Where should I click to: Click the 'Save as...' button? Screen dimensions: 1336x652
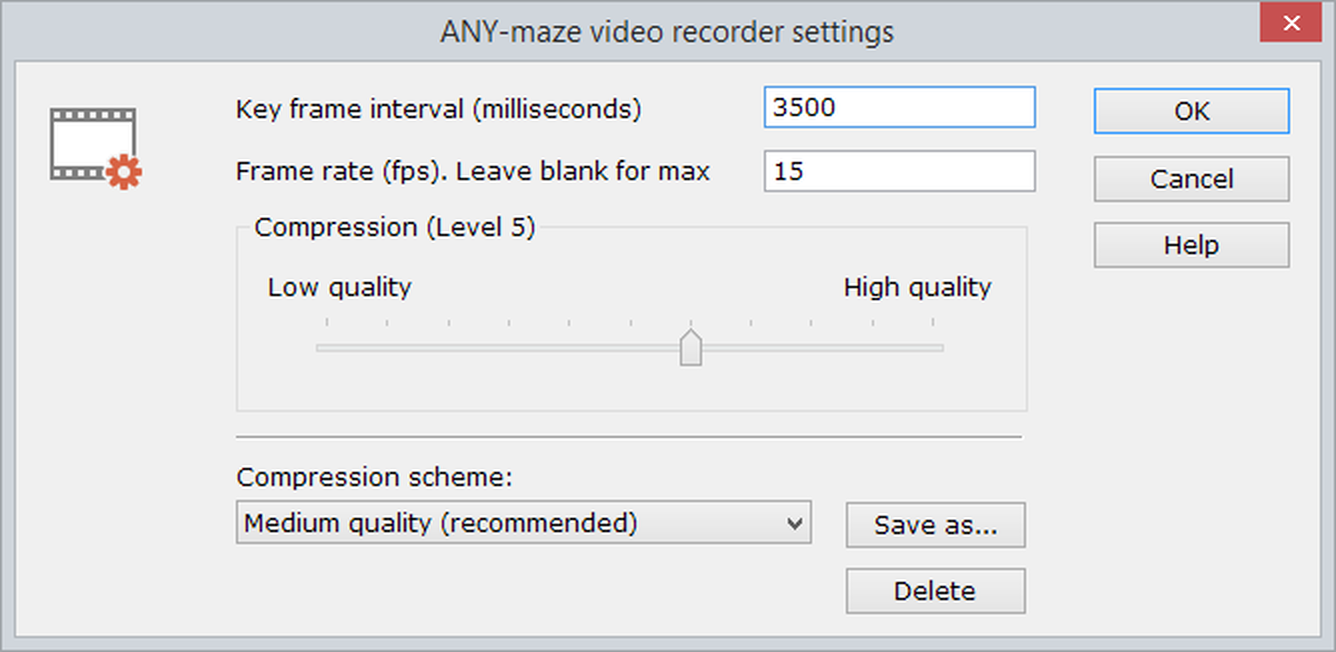[x=935, y=526]
